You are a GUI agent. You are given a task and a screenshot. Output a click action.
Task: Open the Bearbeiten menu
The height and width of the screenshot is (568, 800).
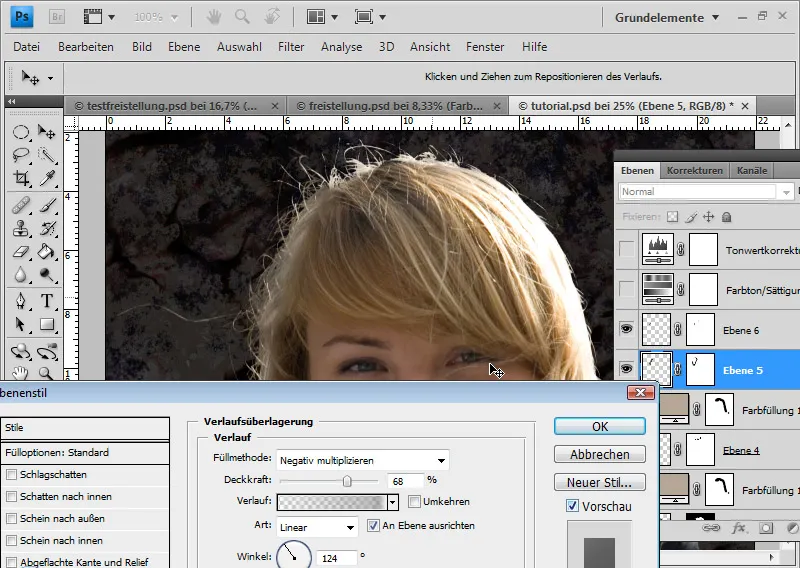click(x=86, y=47)
